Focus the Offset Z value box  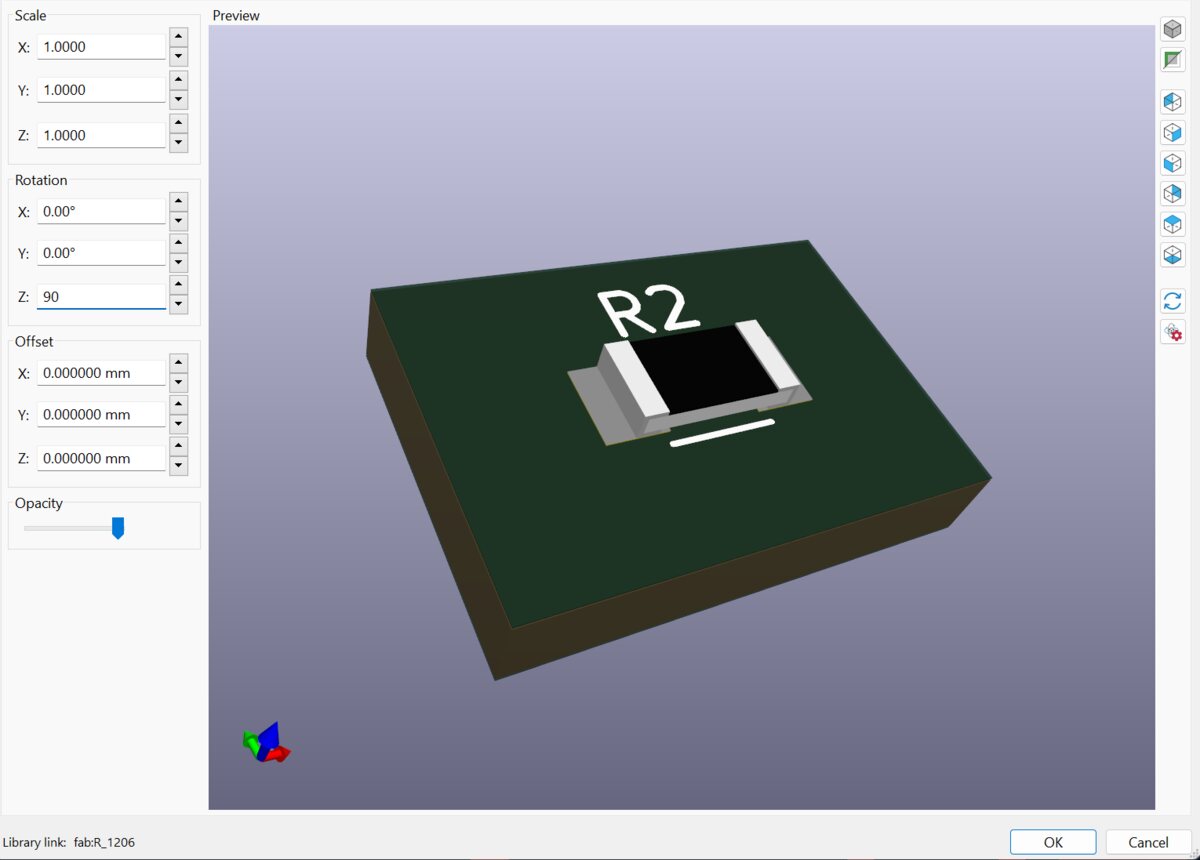[100, 457]
